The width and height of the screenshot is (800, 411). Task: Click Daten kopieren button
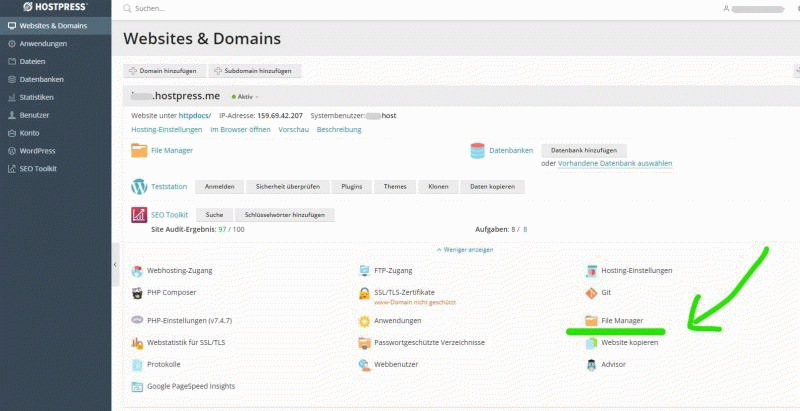coord(492,187)
